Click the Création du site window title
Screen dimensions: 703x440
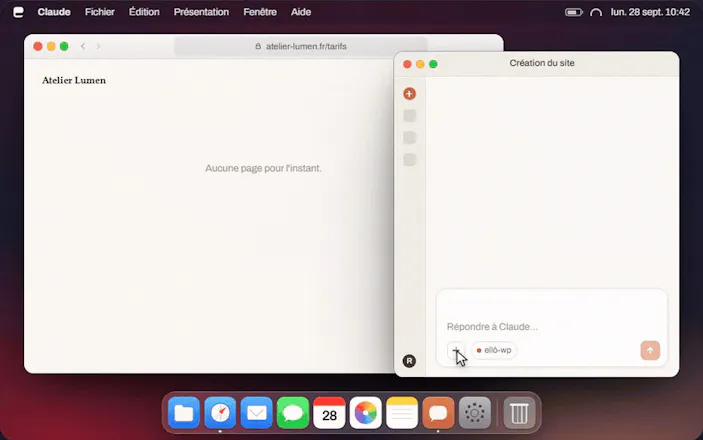[x=542, y=63]
